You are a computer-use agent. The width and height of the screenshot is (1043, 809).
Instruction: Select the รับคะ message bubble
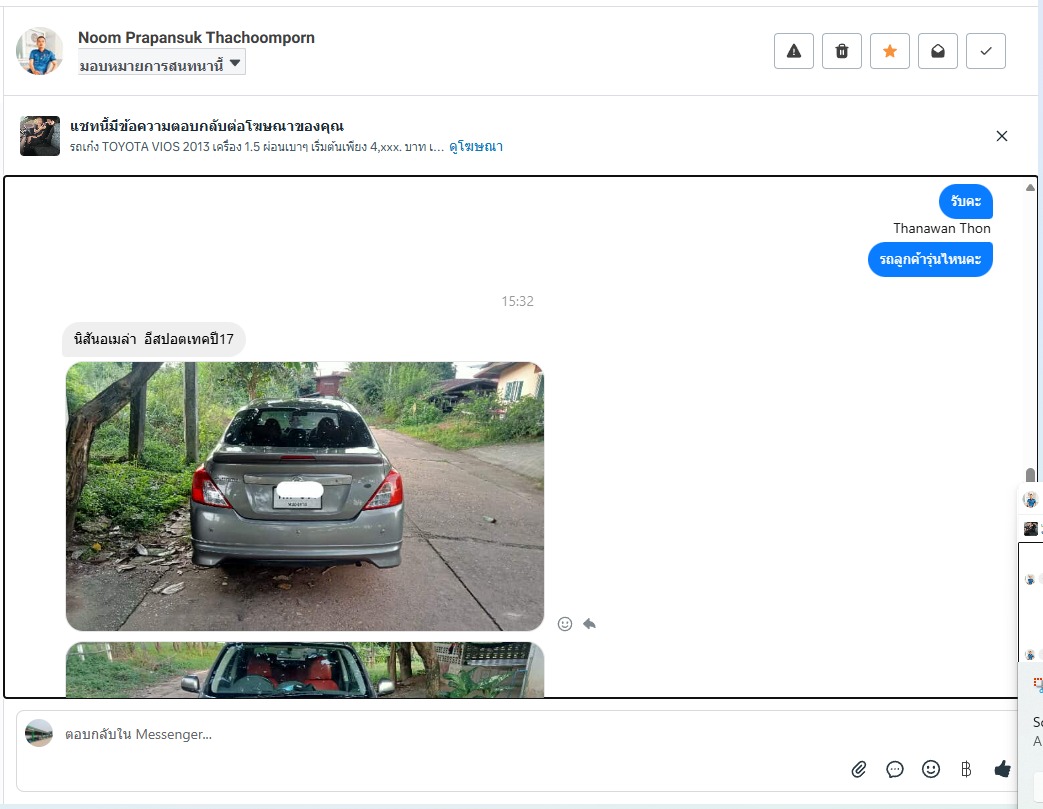[x=966, y=201]
